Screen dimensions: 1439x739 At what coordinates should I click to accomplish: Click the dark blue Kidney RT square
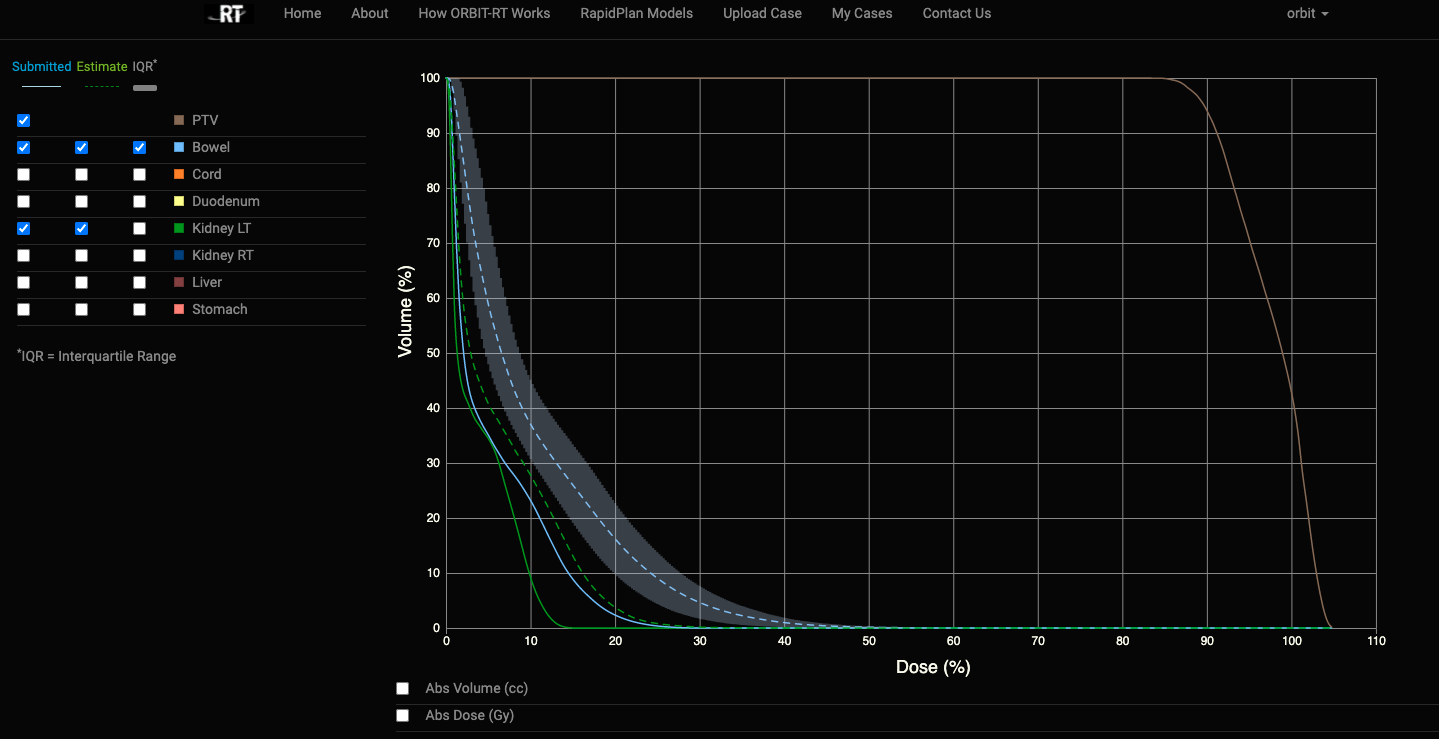coord(179,255)
